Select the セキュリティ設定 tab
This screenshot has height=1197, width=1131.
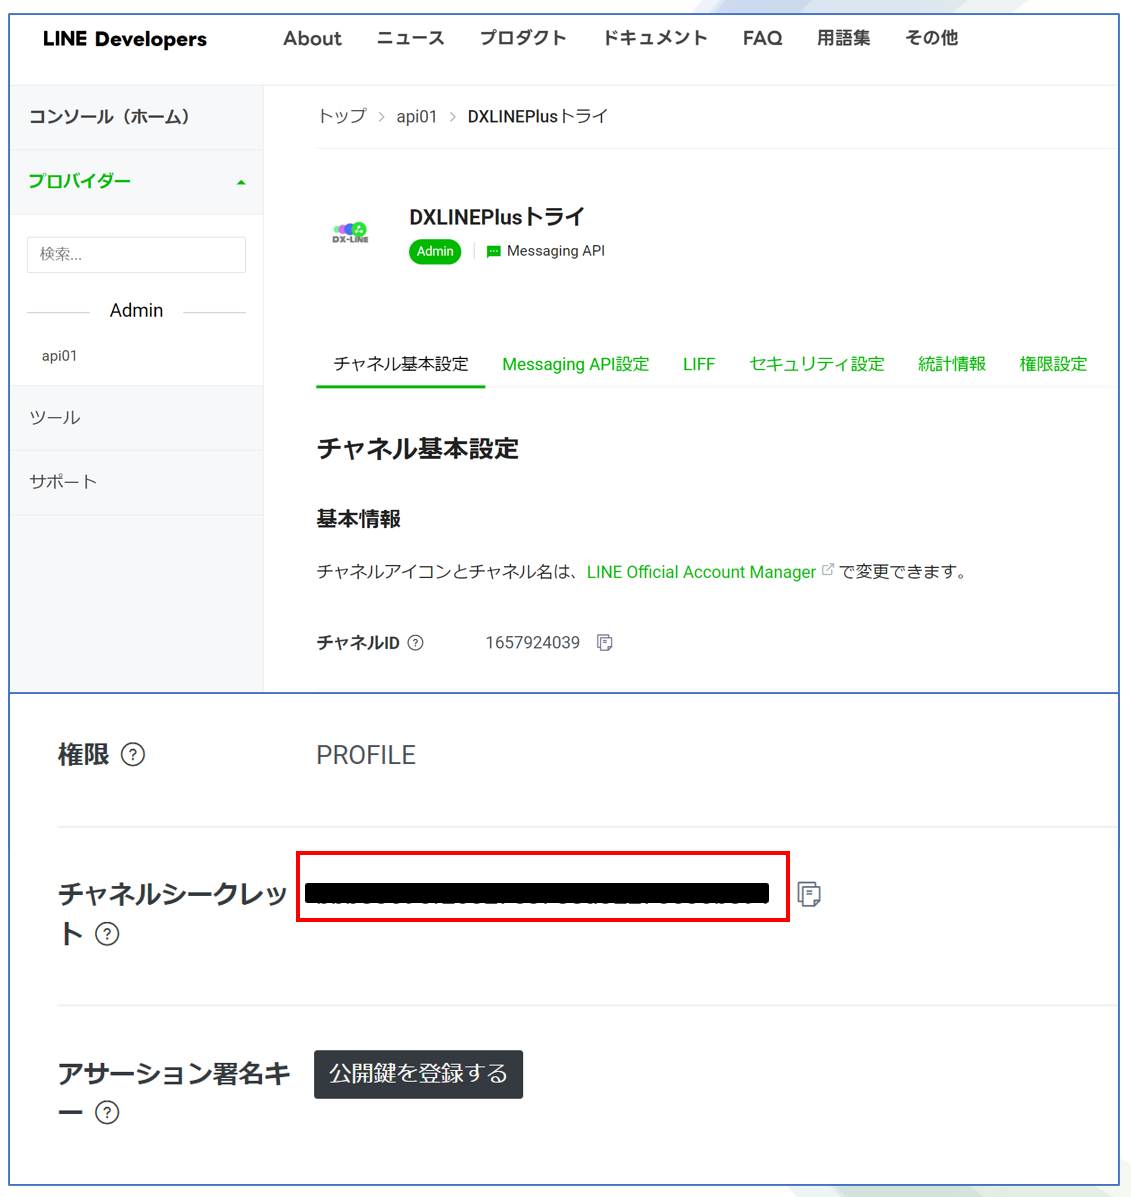[x=816, y=364]
